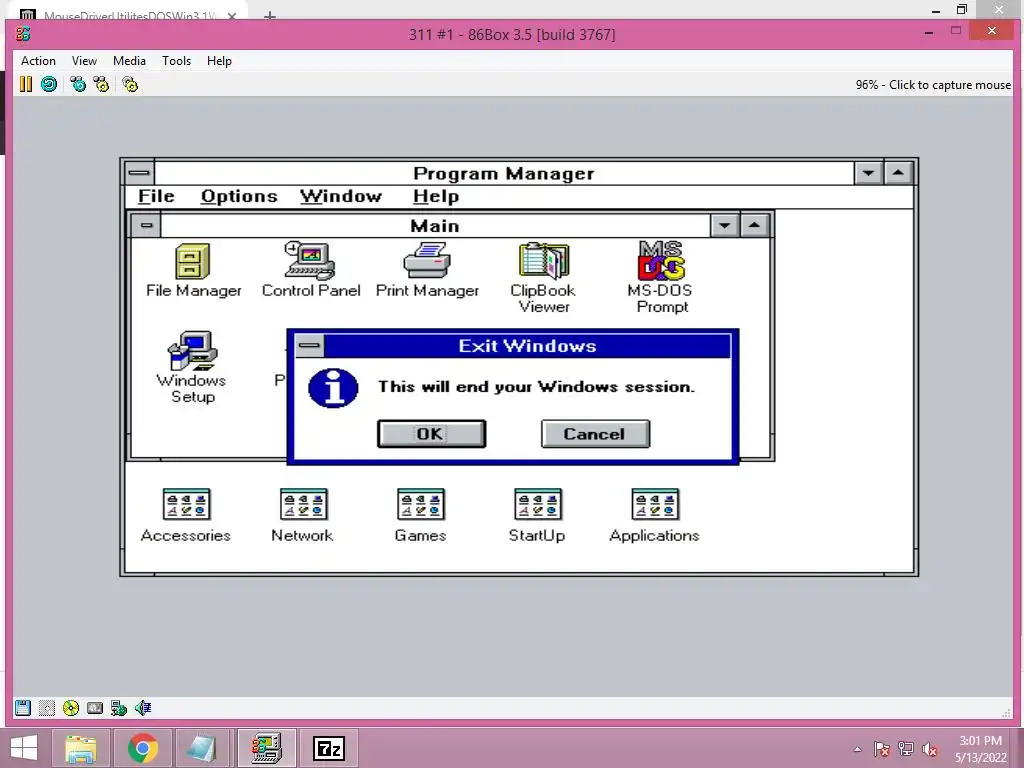Open File Explorer from the taskbar
The height and width of the screenshot is (768, 1024).
pyautogui.click(x=81, y=748)
